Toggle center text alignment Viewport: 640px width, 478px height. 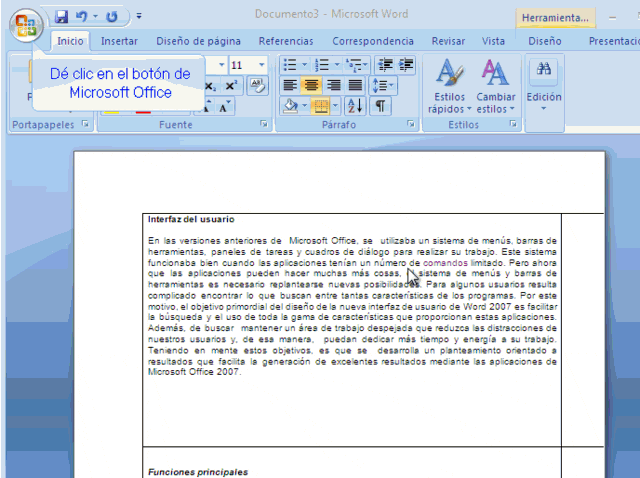point(312,86)
